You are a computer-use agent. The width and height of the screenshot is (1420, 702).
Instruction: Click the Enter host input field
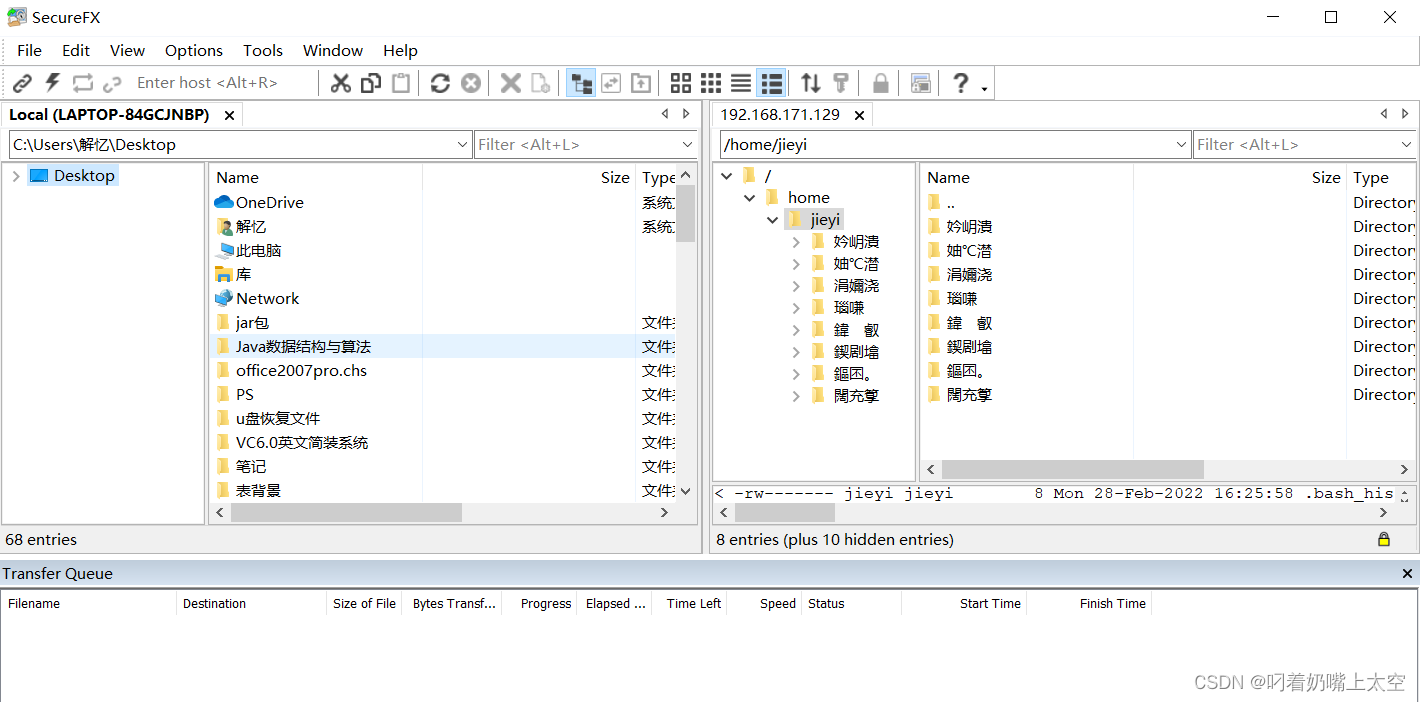pos(222,83)
